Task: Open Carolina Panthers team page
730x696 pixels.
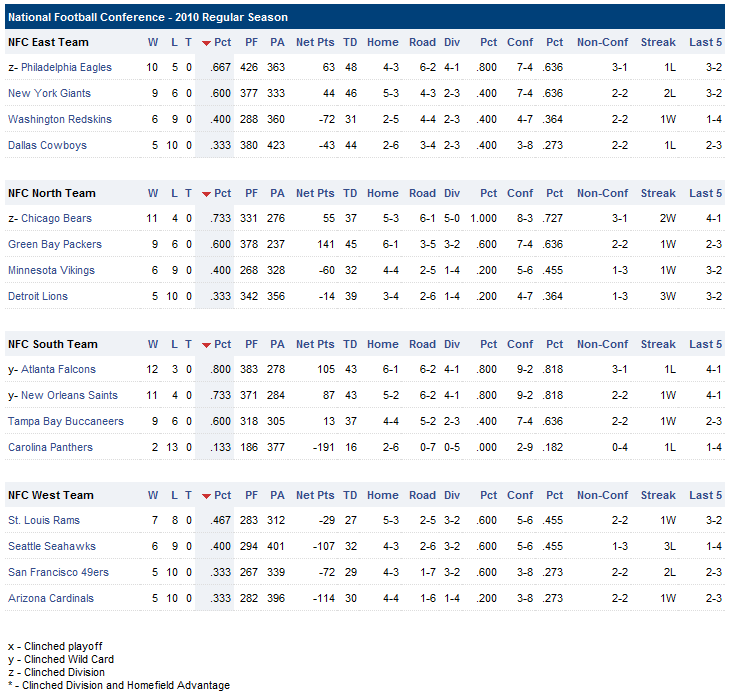Action: [x=50, y=447]
